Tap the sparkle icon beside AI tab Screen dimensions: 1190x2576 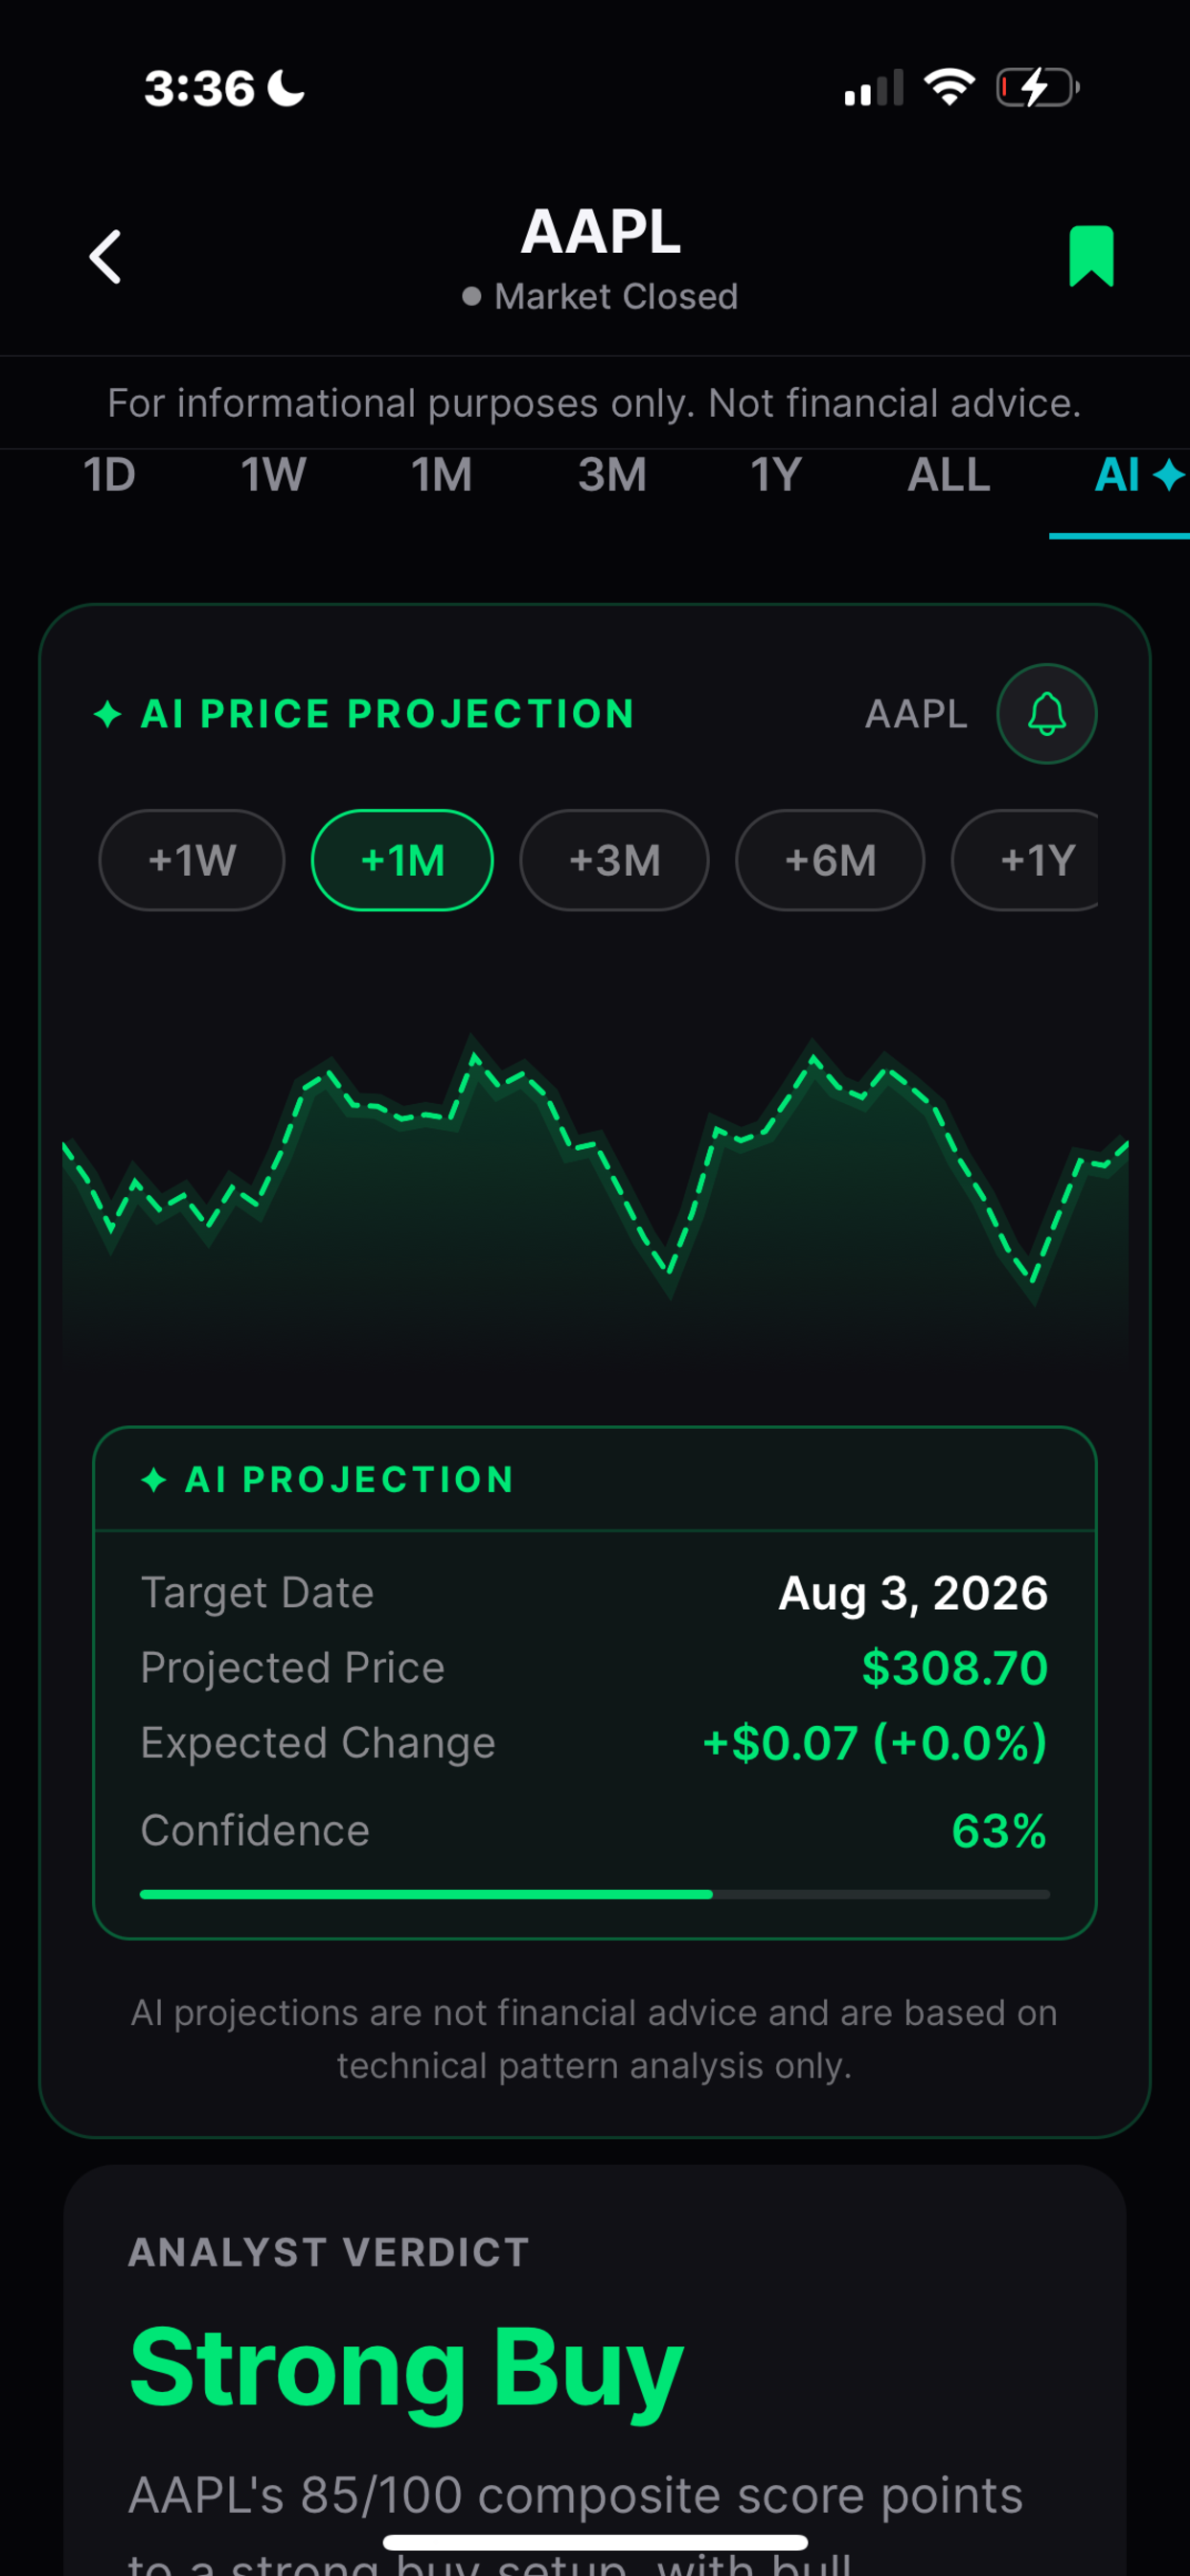1168,474
